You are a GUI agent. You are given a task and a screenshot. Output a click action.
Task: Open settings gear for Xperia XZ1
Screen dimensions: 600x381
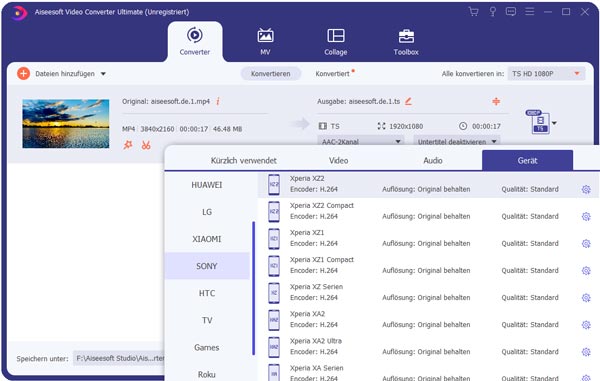pyautogui.click(x=586, y=244)
